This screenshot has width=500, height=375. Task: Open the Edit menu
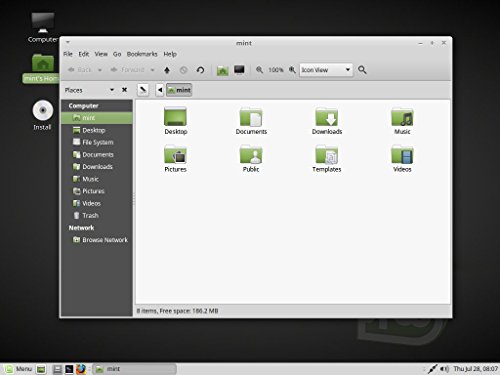(x=84, y=54)
